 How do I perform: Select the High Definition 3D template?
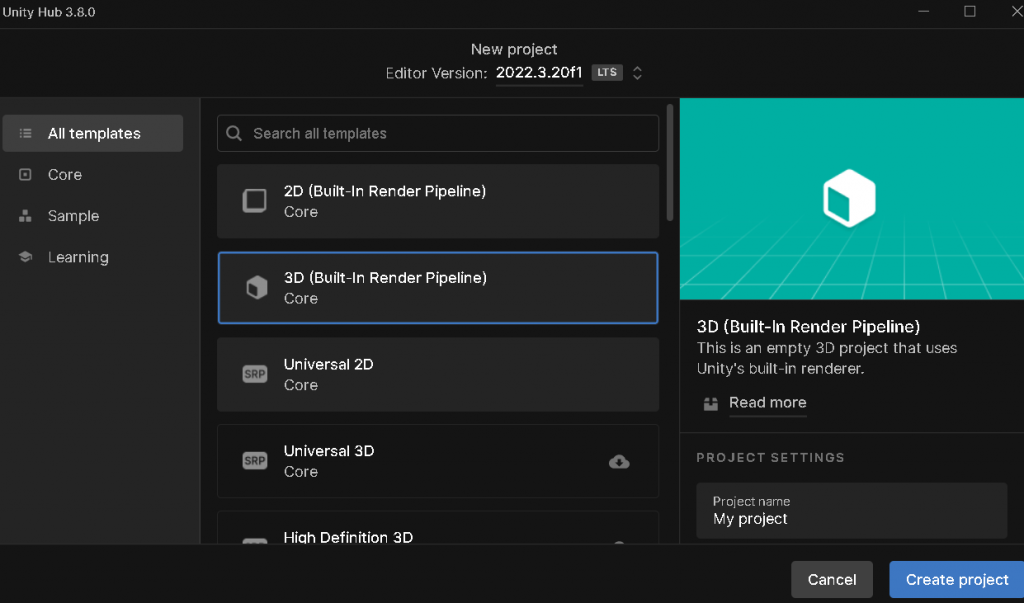[x=438, y=528]
